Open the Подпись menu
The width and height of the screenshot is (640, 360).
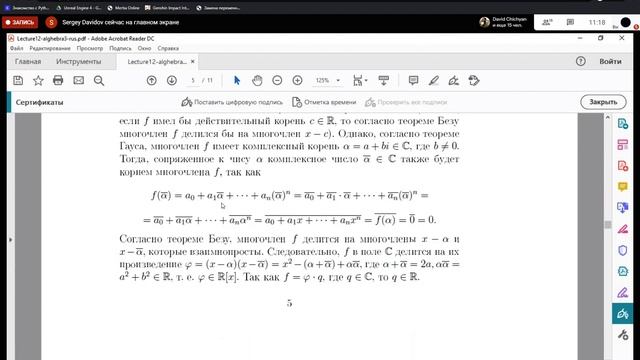(x=120, y=48)
